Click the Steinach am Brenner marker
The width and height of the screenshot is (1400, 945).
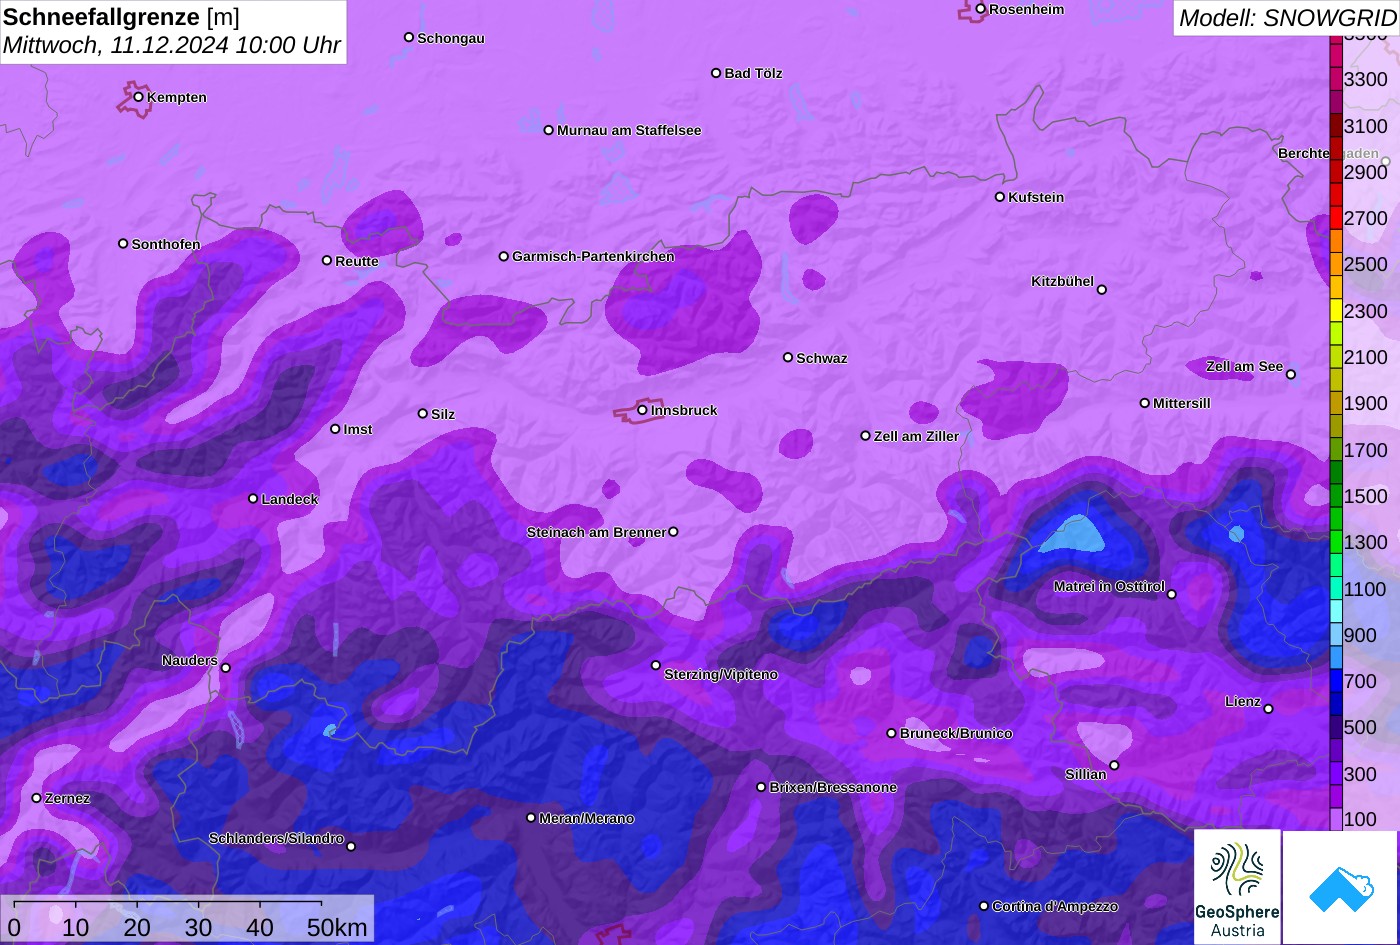coord(673,532)
